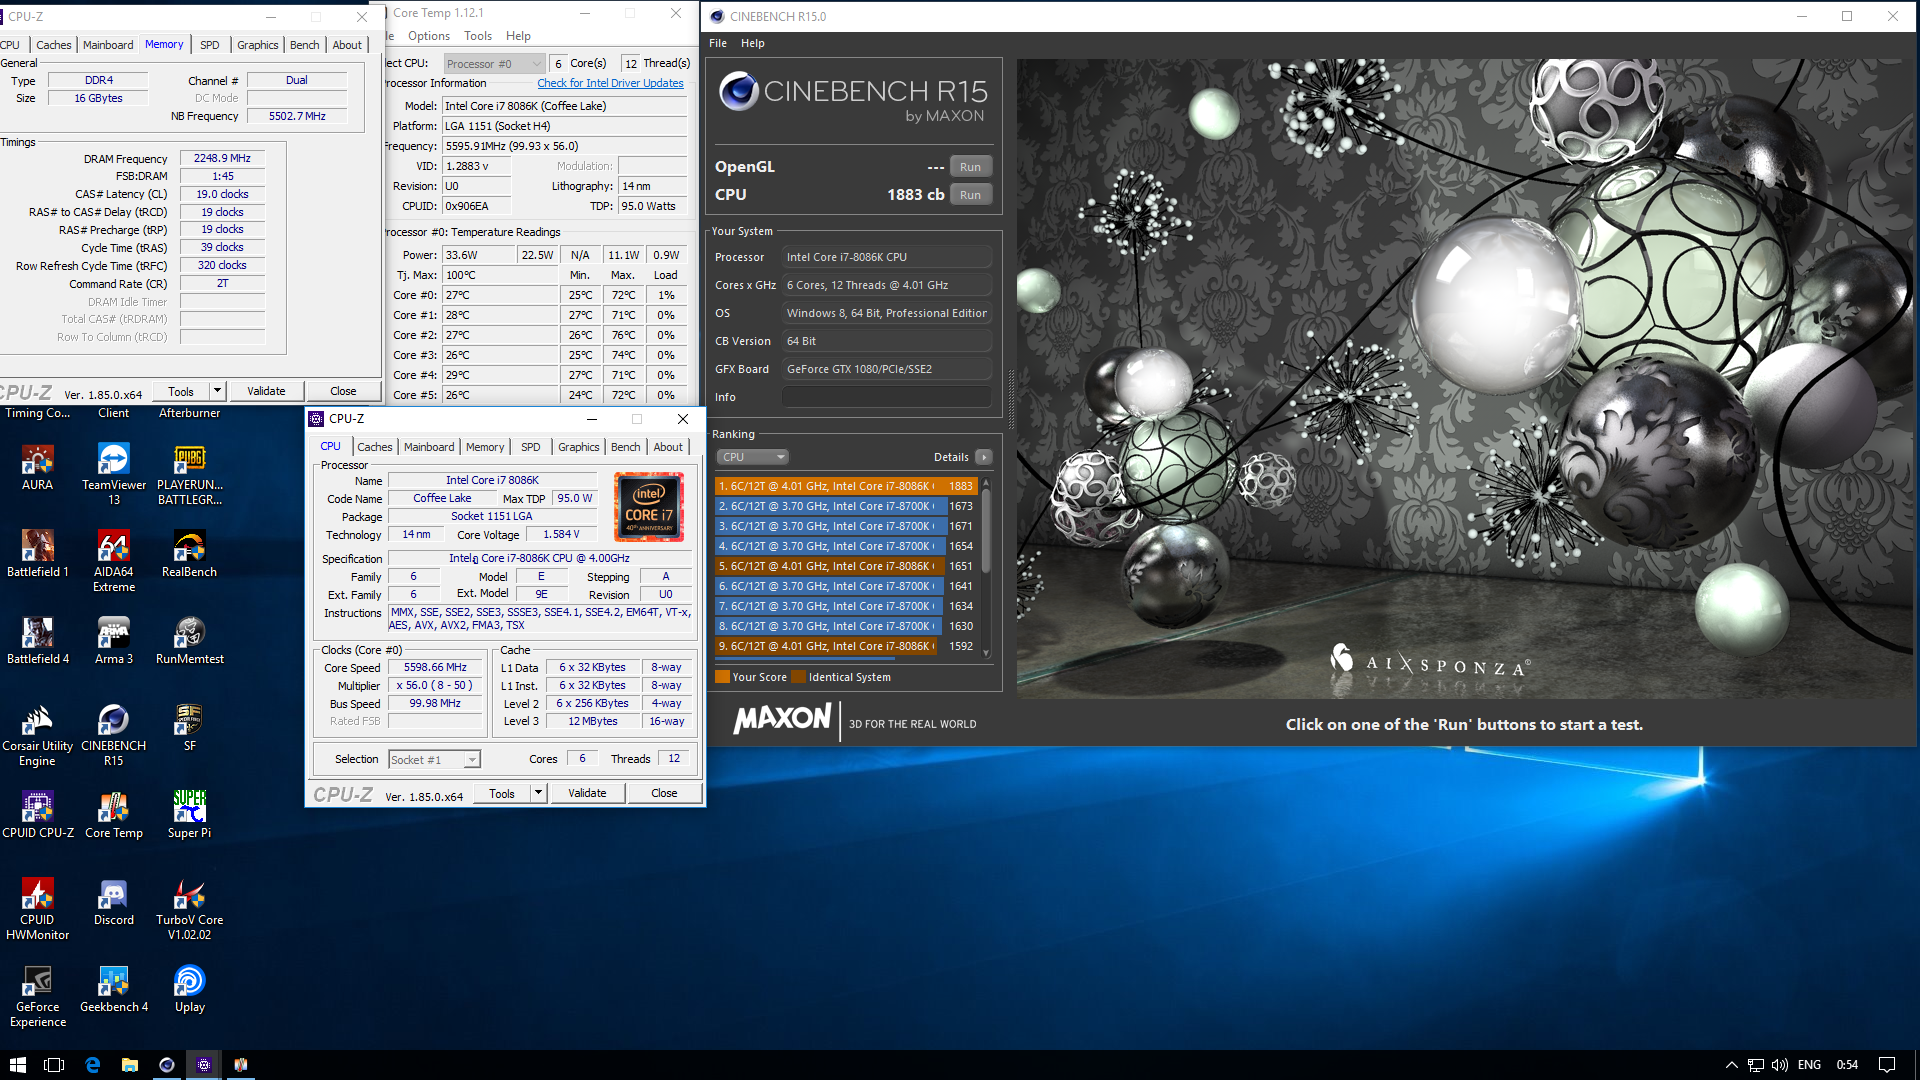Screen dimensions: 1920x1080
Task: Open Battlefield 1 desktop shortcut
Action: tap(38, 555)
